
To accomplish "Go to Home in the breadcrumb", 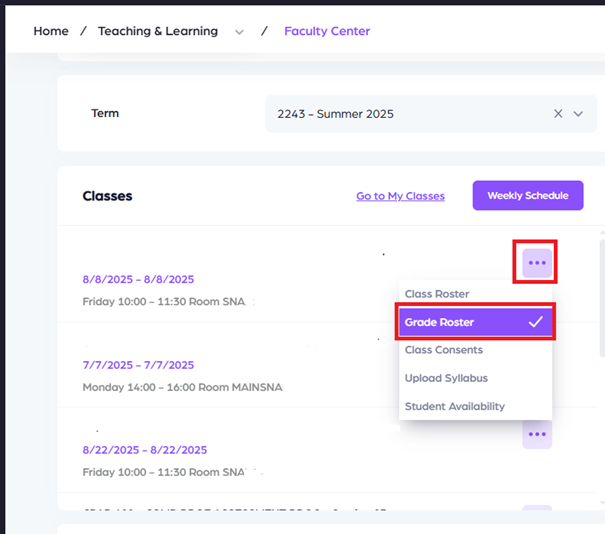I will [x=51, y=31].
